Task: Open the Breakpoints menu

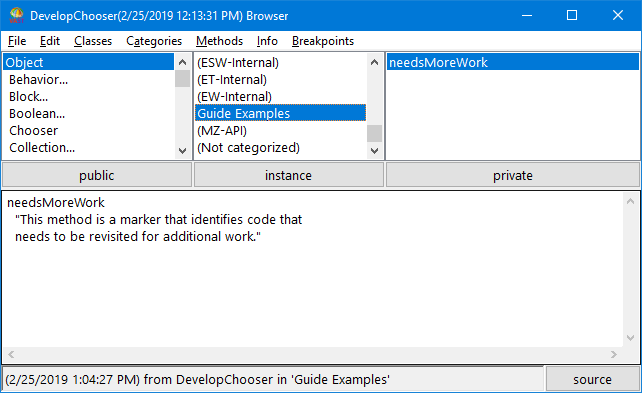Action: click(x=323, y=41)
